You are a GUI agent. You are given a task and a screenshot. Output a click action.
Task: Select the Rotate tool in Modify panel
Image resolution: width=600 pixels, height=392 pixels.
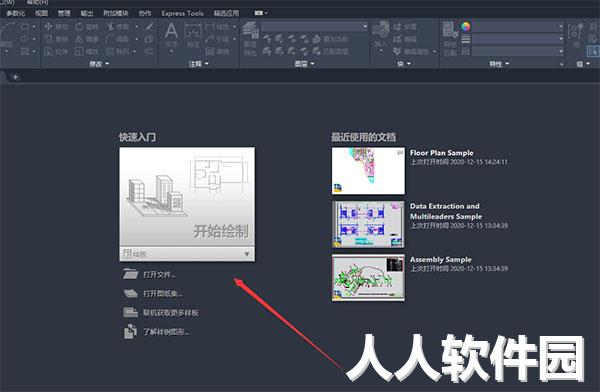pos(87,26)
